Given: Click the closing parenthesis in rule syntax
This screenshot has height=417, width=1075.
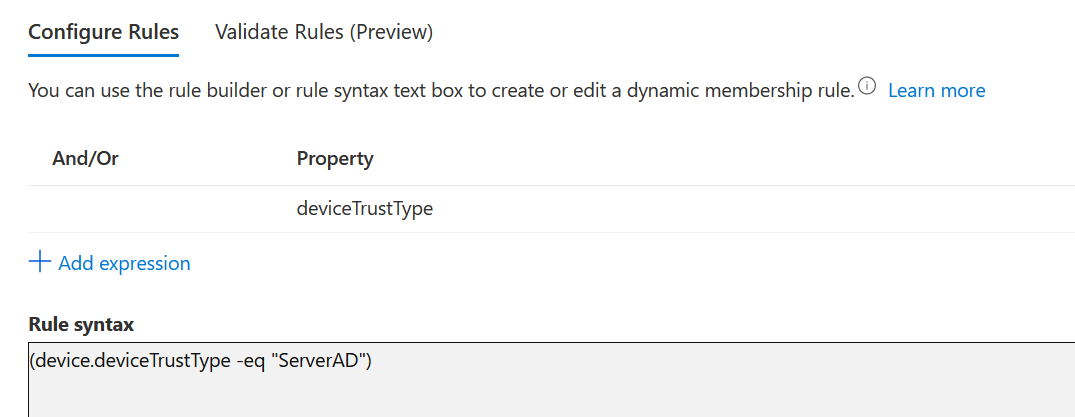Looking at the screenshot, I should pyautogui.click(x=368, y=361).
